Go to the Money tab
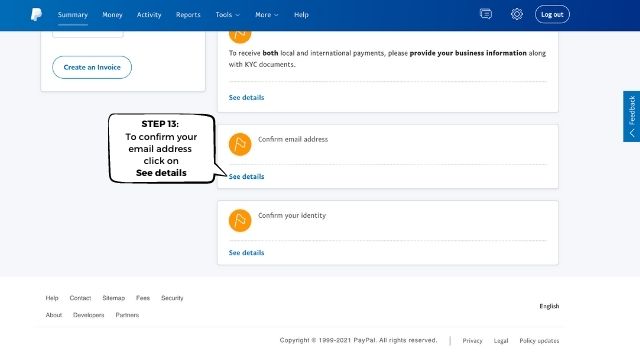Image resolution: width=640 pixels, height=360 pixels. point(112,15)
